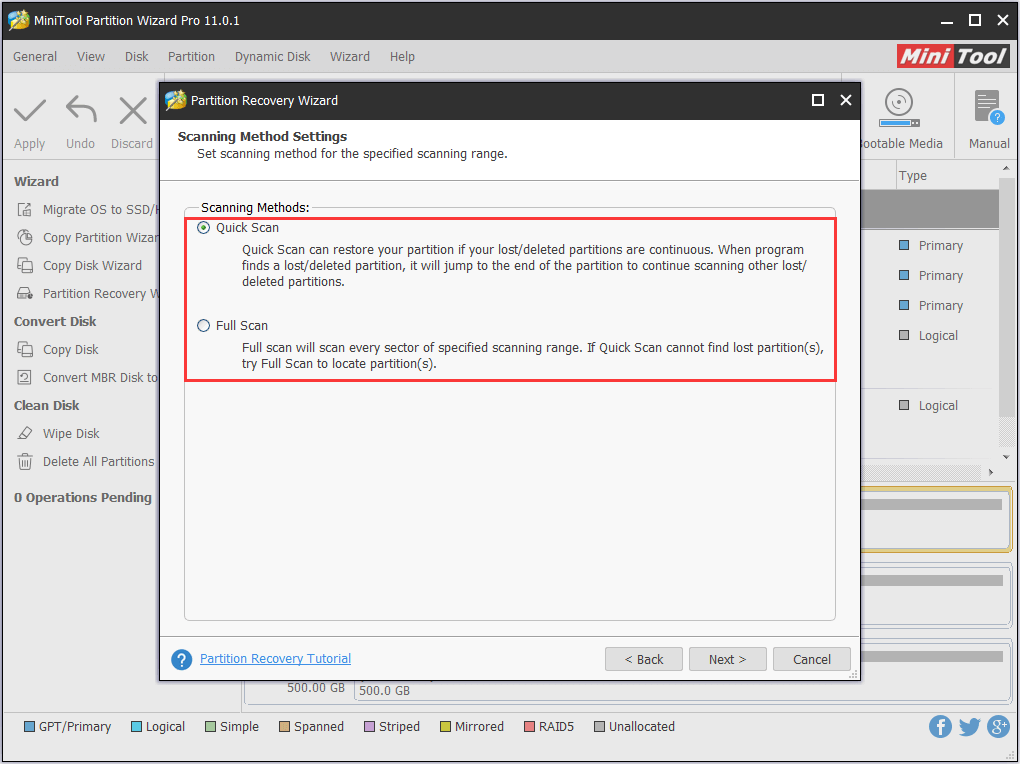1020x764 pixels.
Task: Click the Discard X icon
Action: click(x=133, y=111)
